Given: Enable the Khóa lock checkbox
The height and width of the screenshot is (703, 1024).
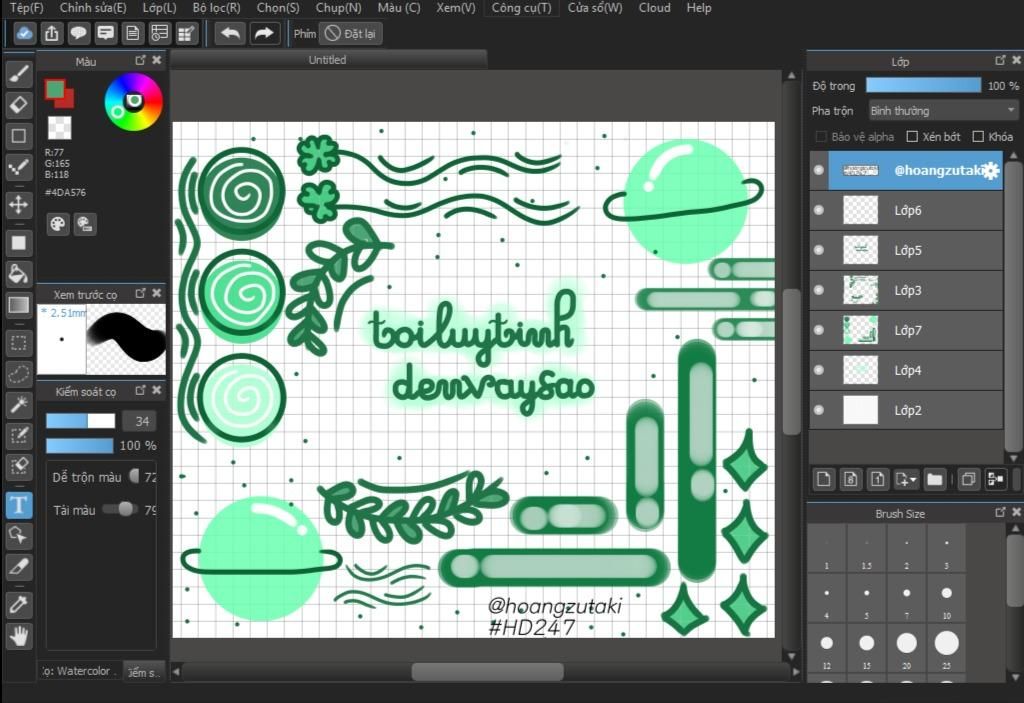Looking at the screenshot, I should (978, 137).
